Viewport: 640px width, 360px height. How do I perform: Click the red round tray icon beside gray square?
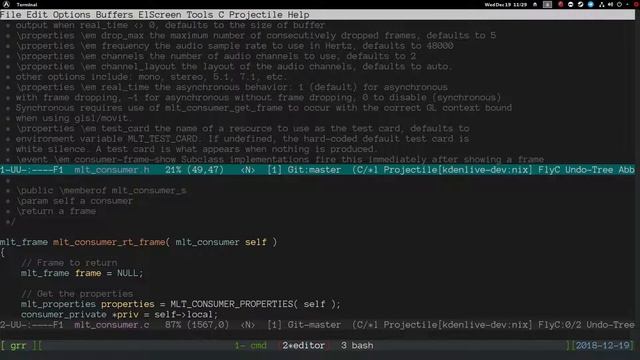coord(561,4)
